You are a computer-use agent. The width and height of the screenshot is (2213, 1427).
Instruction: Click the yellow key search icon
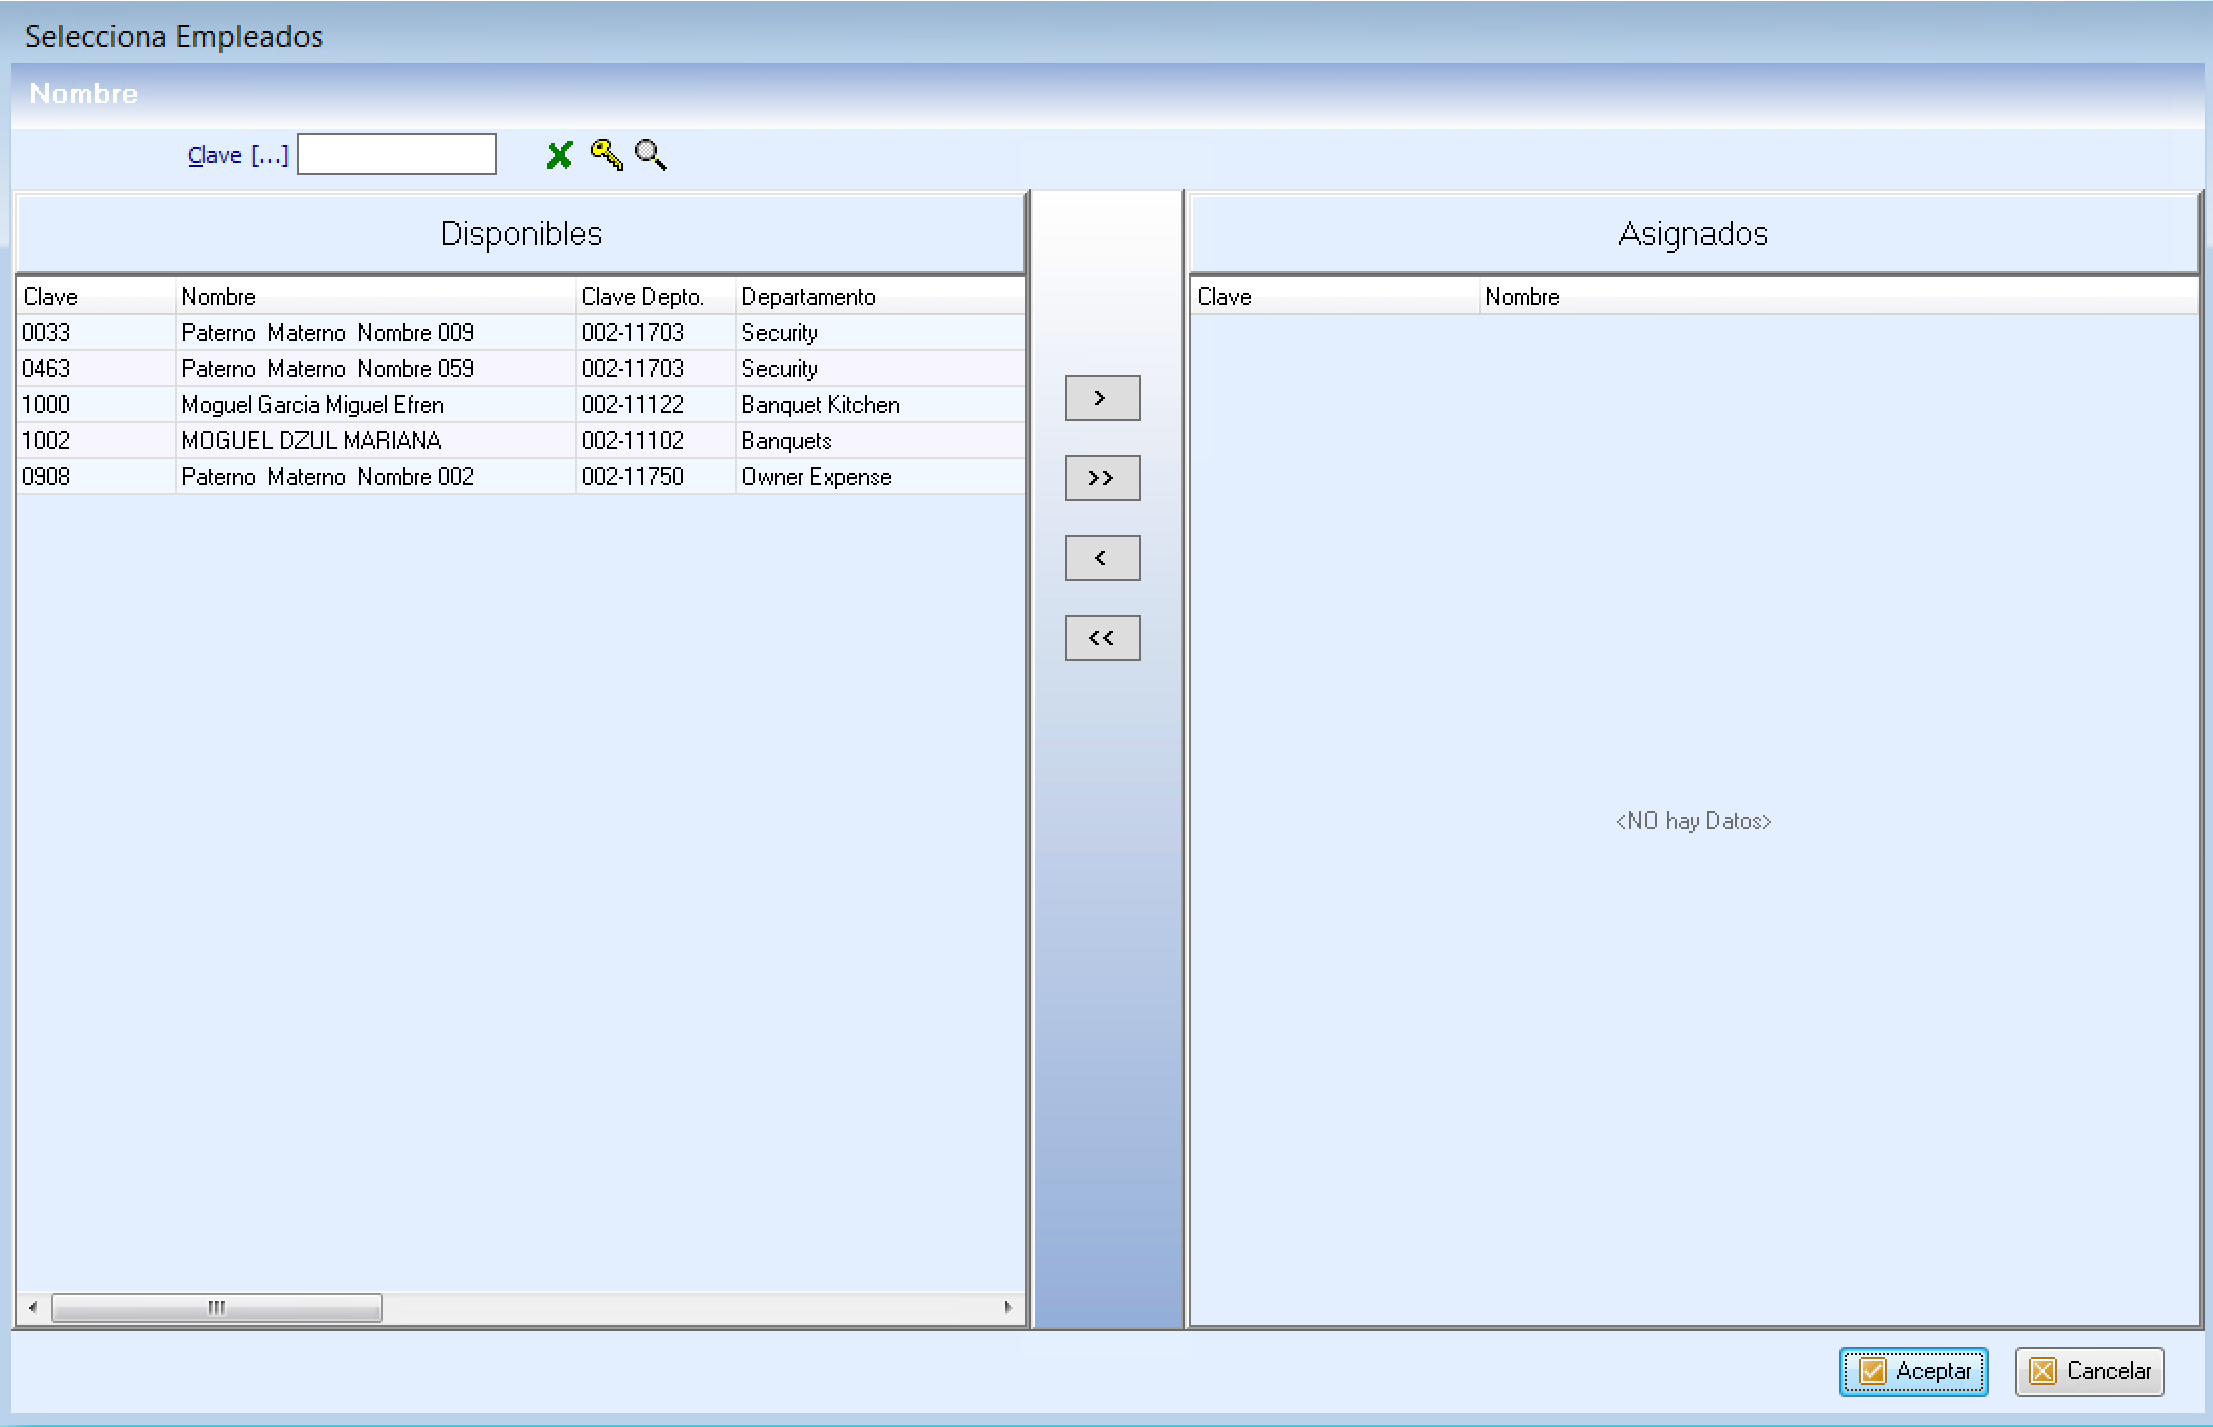(x=606, y=155)
